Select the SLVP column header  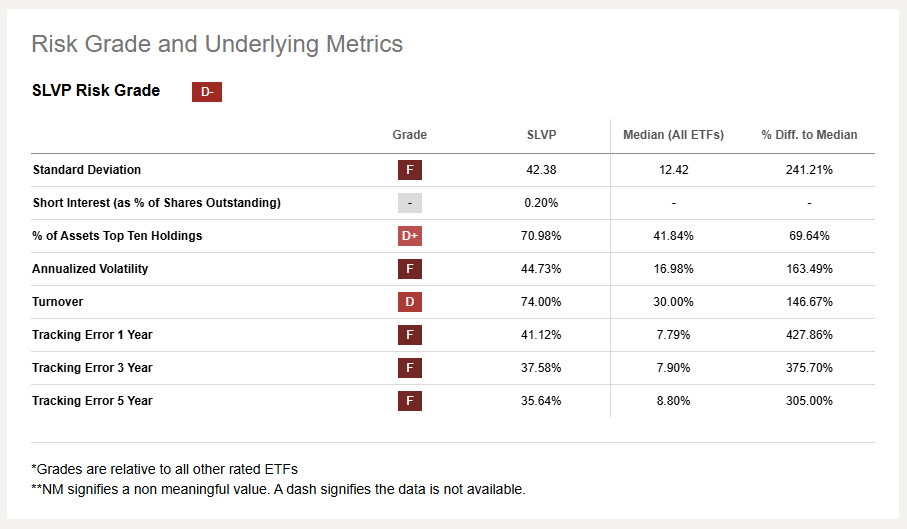(542, 135)
